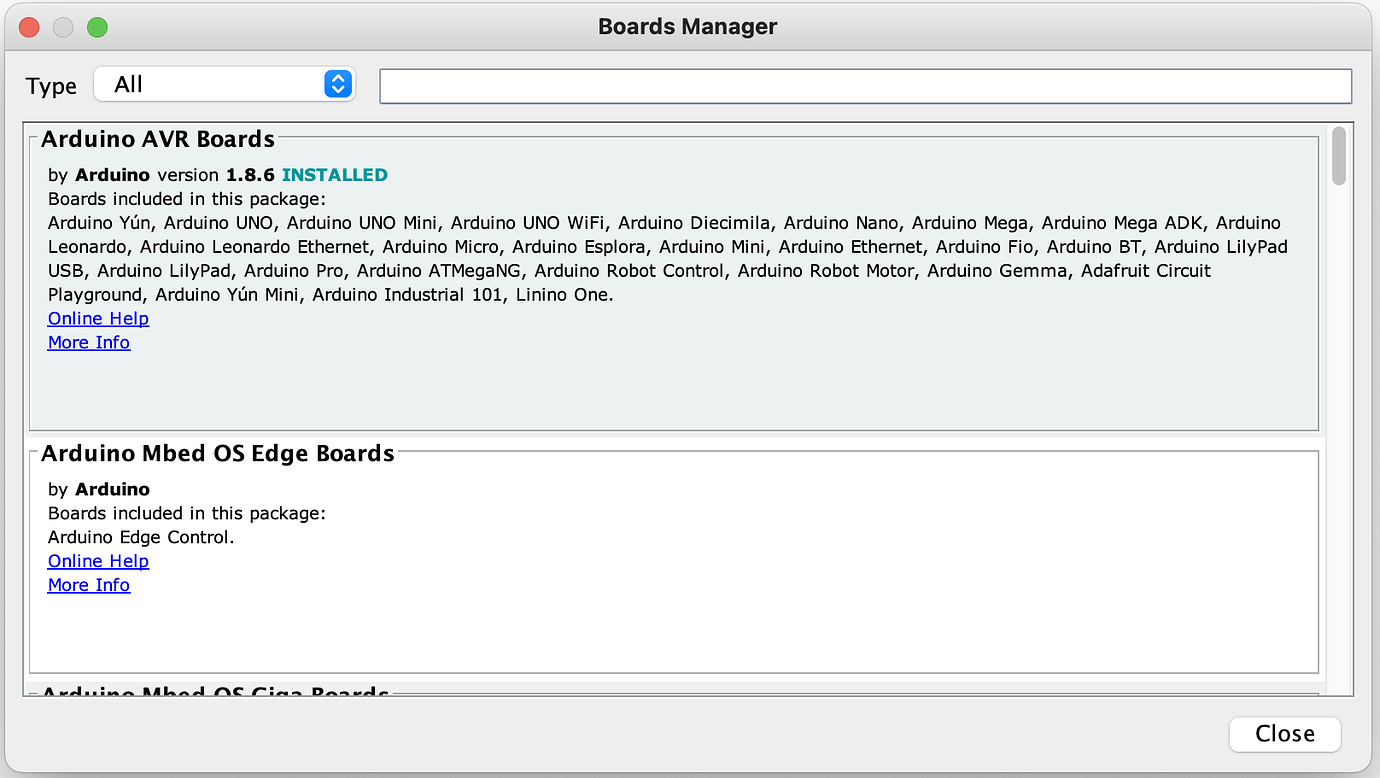1380x778 pixels.
Task: Click the INSTALLED status label in AVR entry
Action: click(x=335, y=175)
